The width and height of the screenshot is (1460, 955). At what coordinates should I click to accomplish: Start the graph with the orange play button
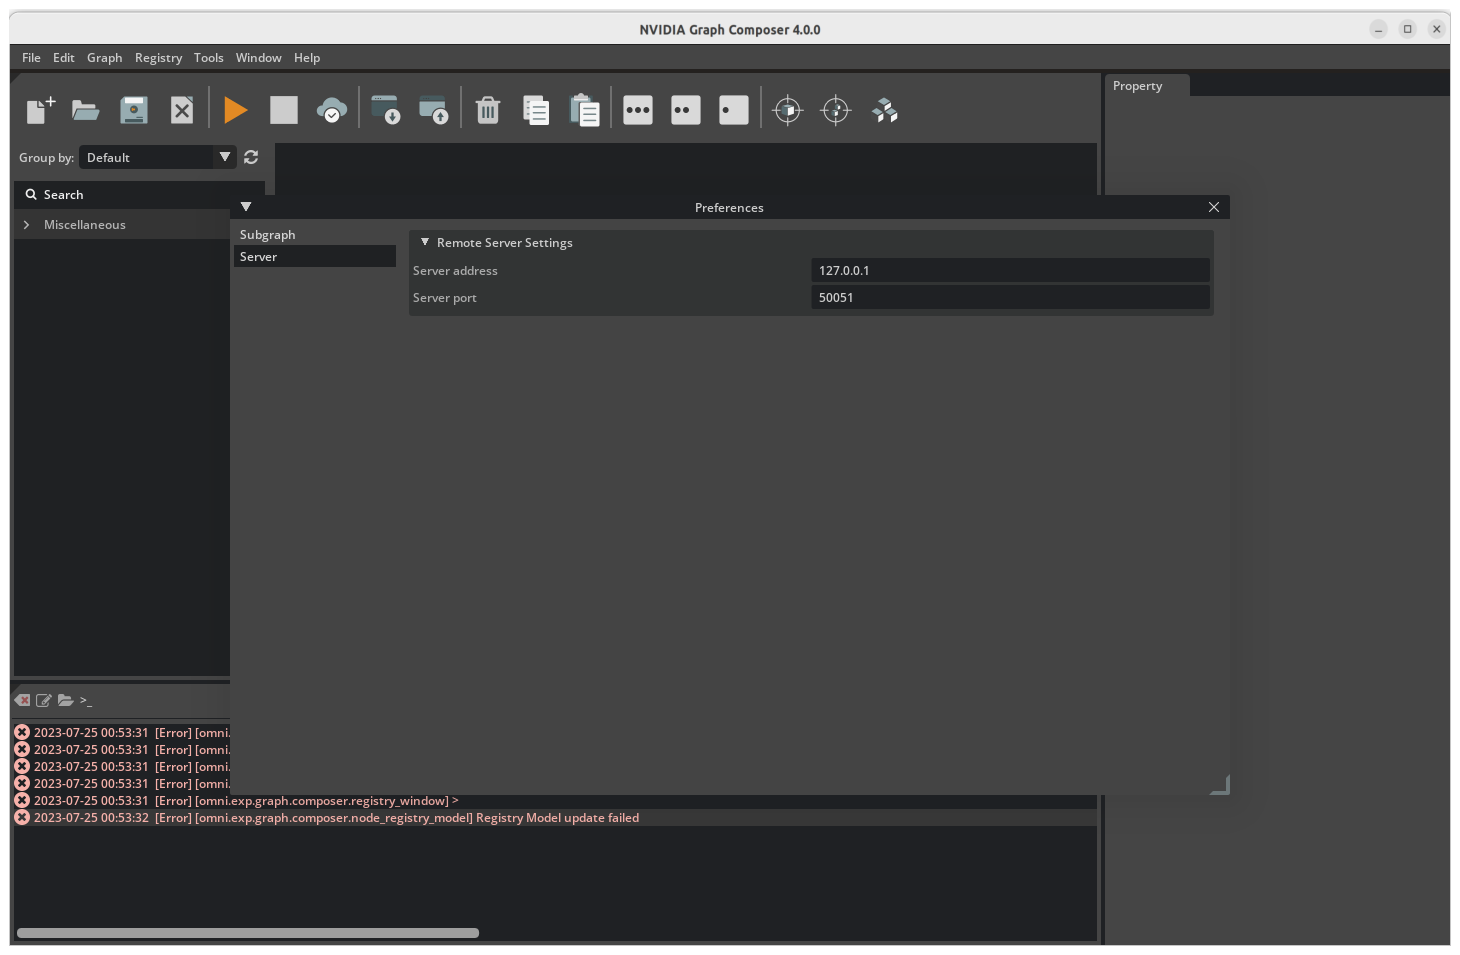click(x=236, y=110)
